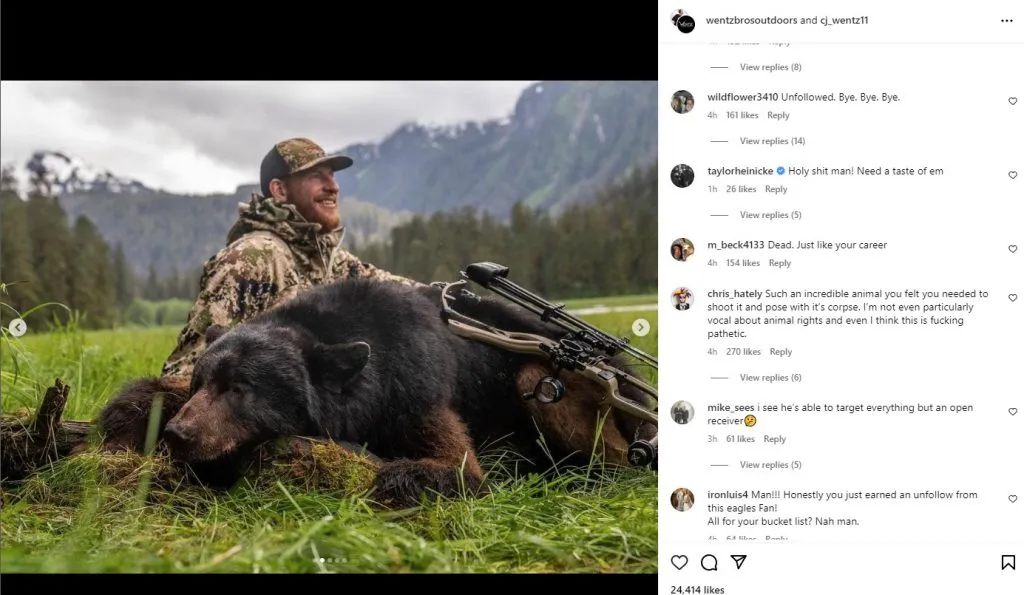View the 24,414 likes list
The width and height of the screenshot is (1024, 595).
[697, 589]
